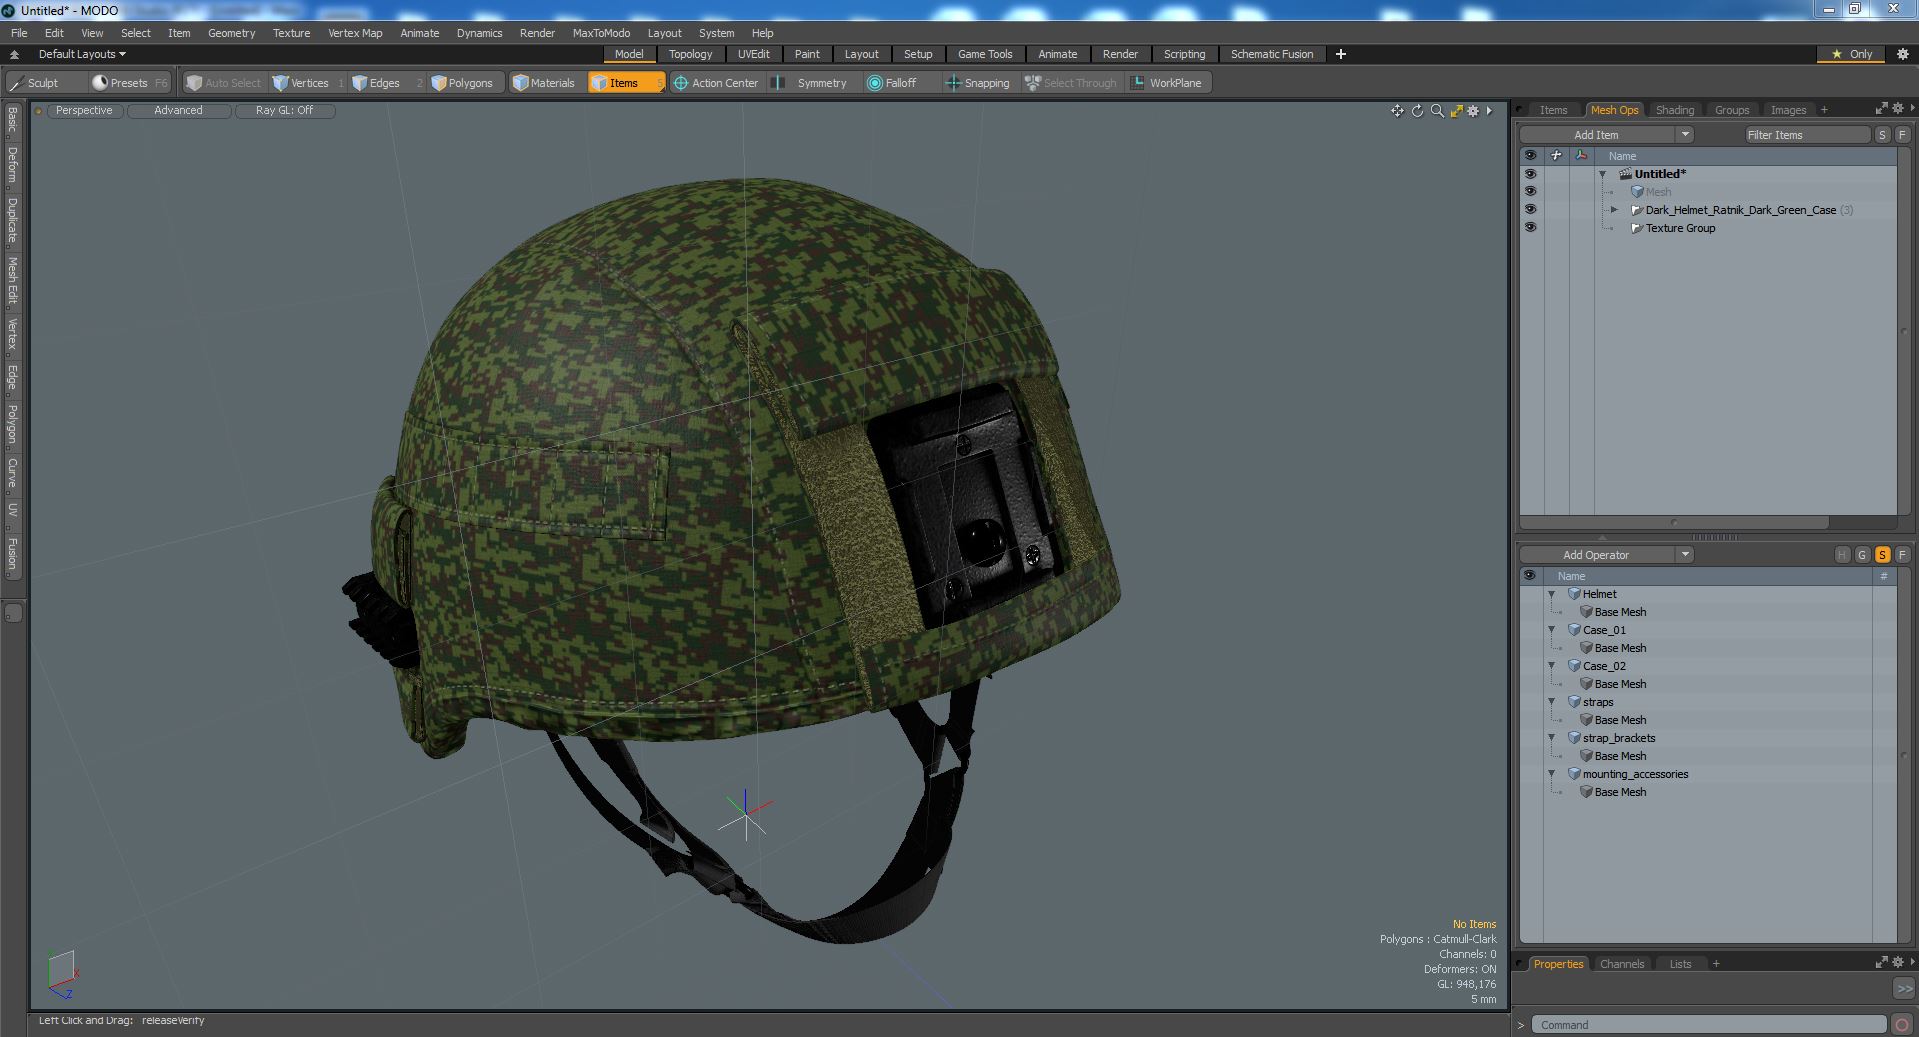Collapse the mounting_accessories operator stack
1919x1037 pixels.
click(1552, 774)
